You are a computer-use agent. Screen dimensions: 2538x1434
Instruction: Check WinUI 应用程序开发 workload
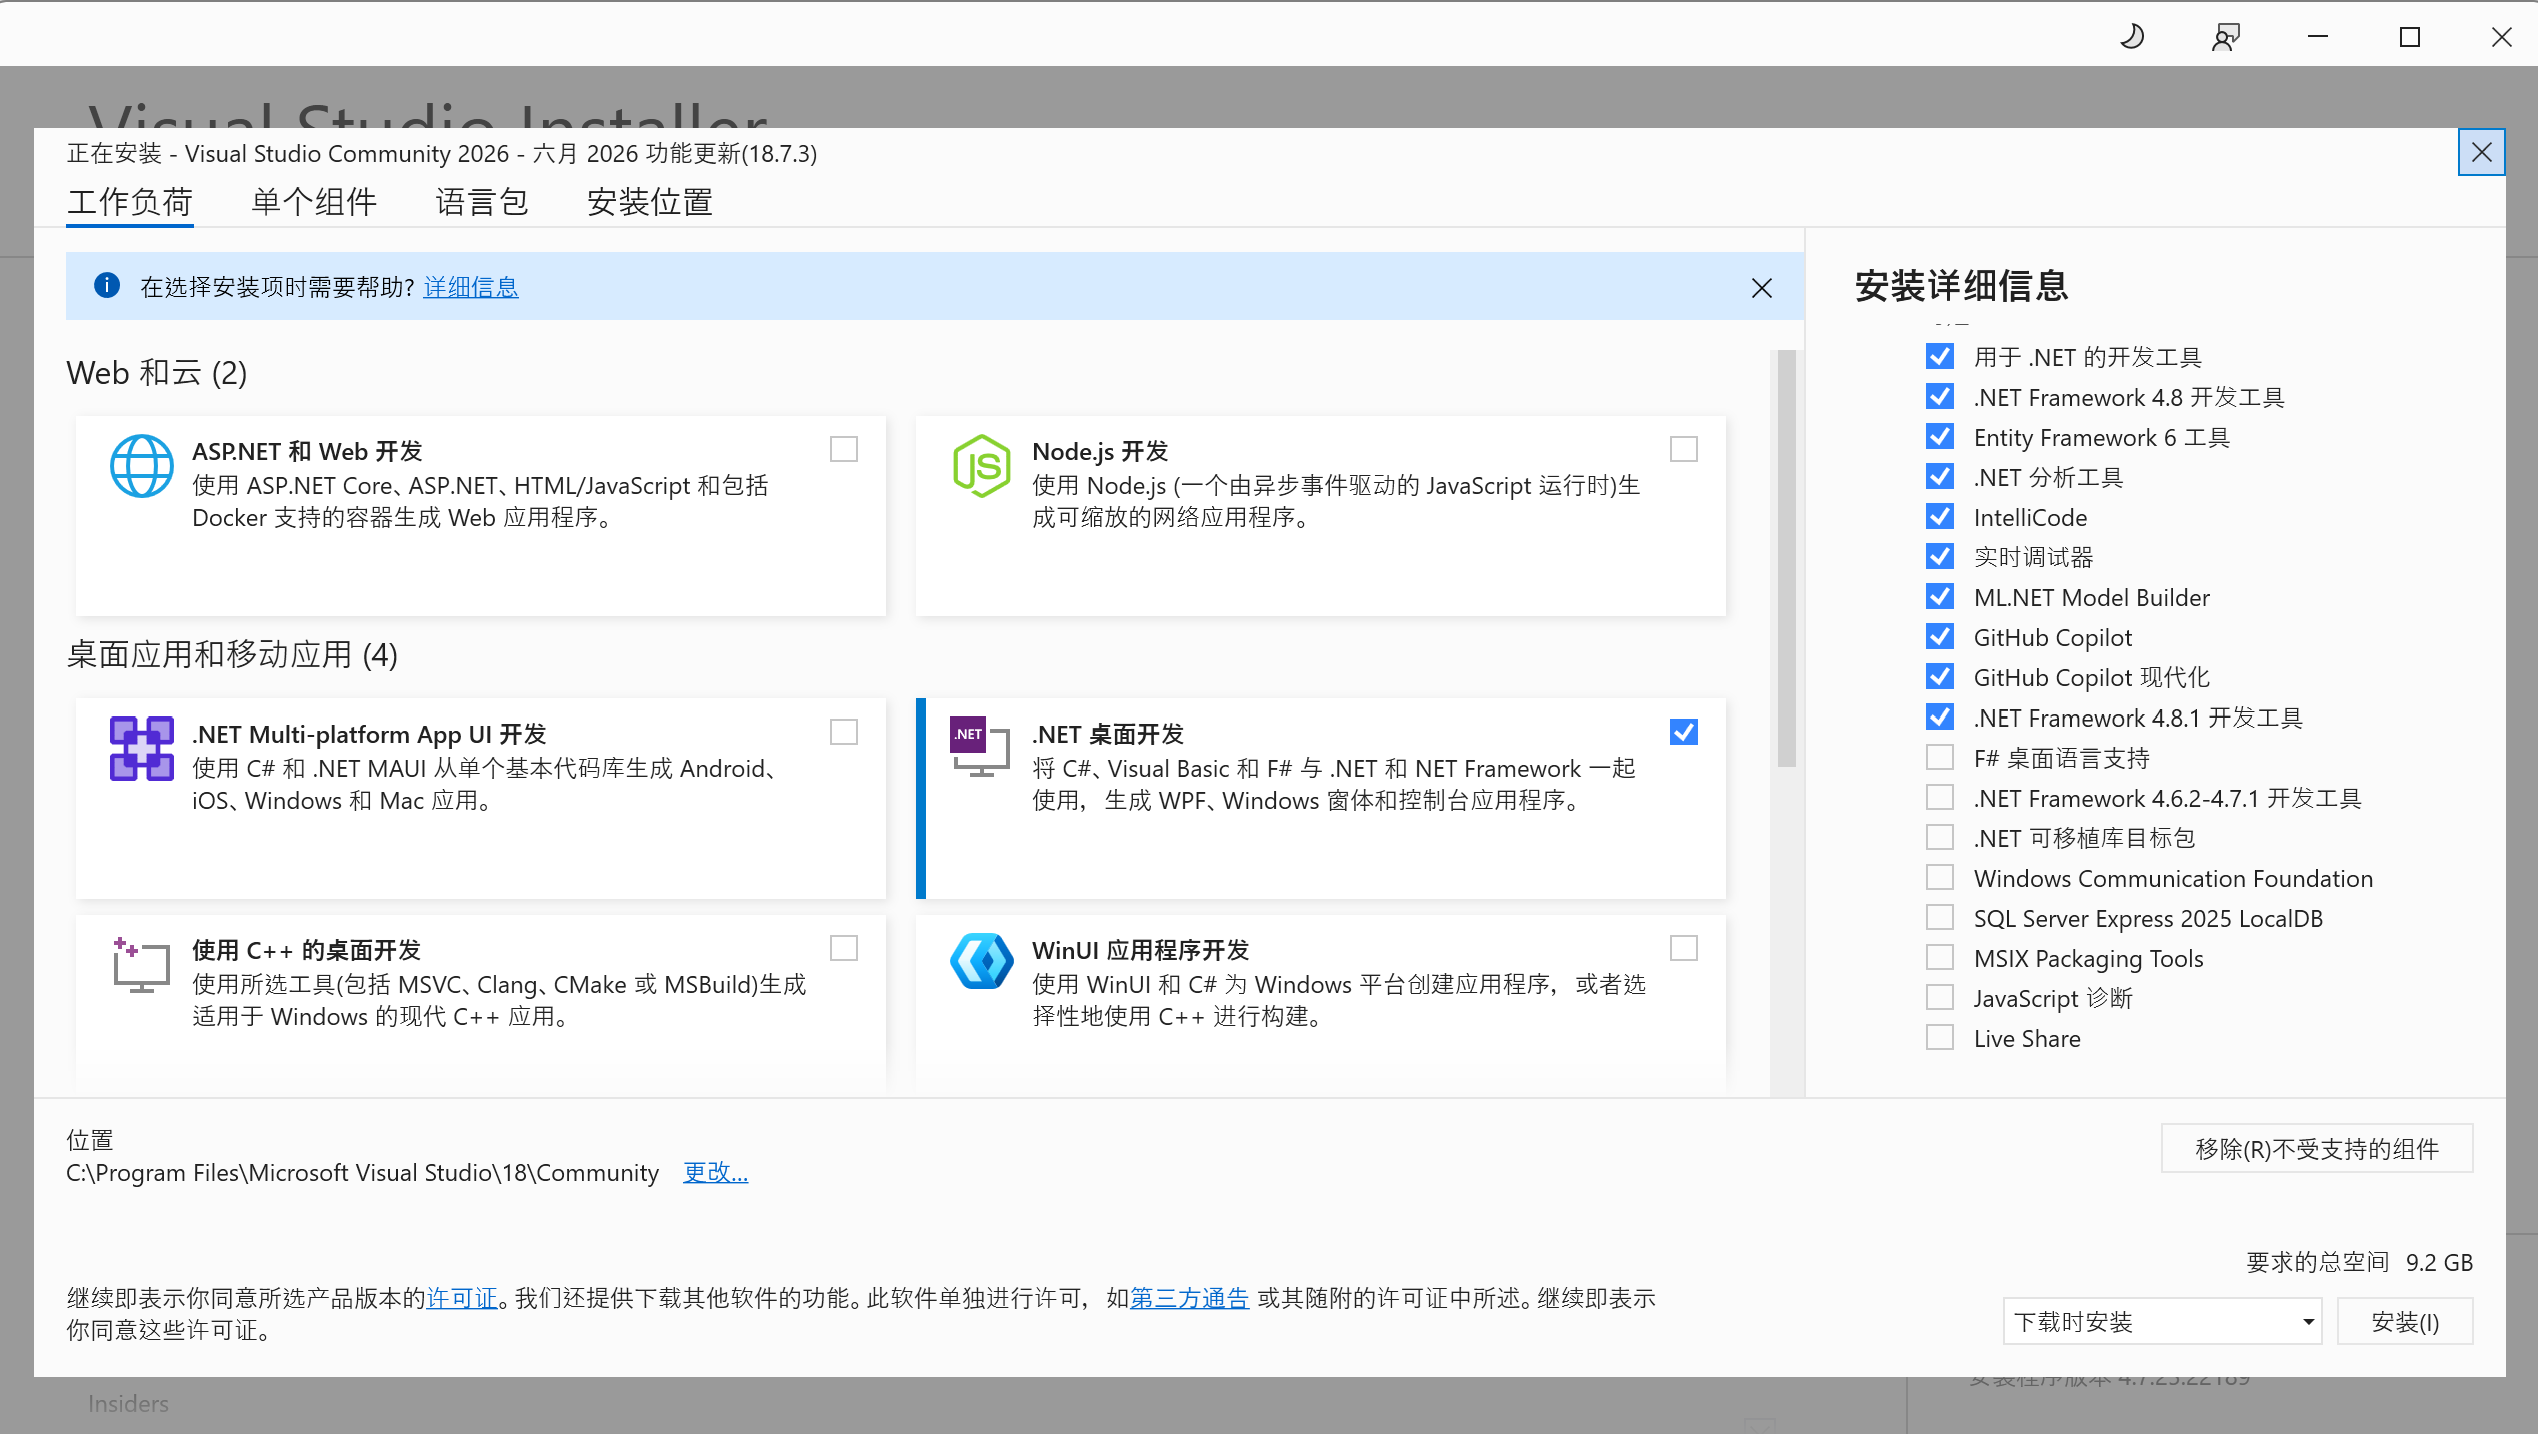pyautogui.click(x=1684, y=948)
